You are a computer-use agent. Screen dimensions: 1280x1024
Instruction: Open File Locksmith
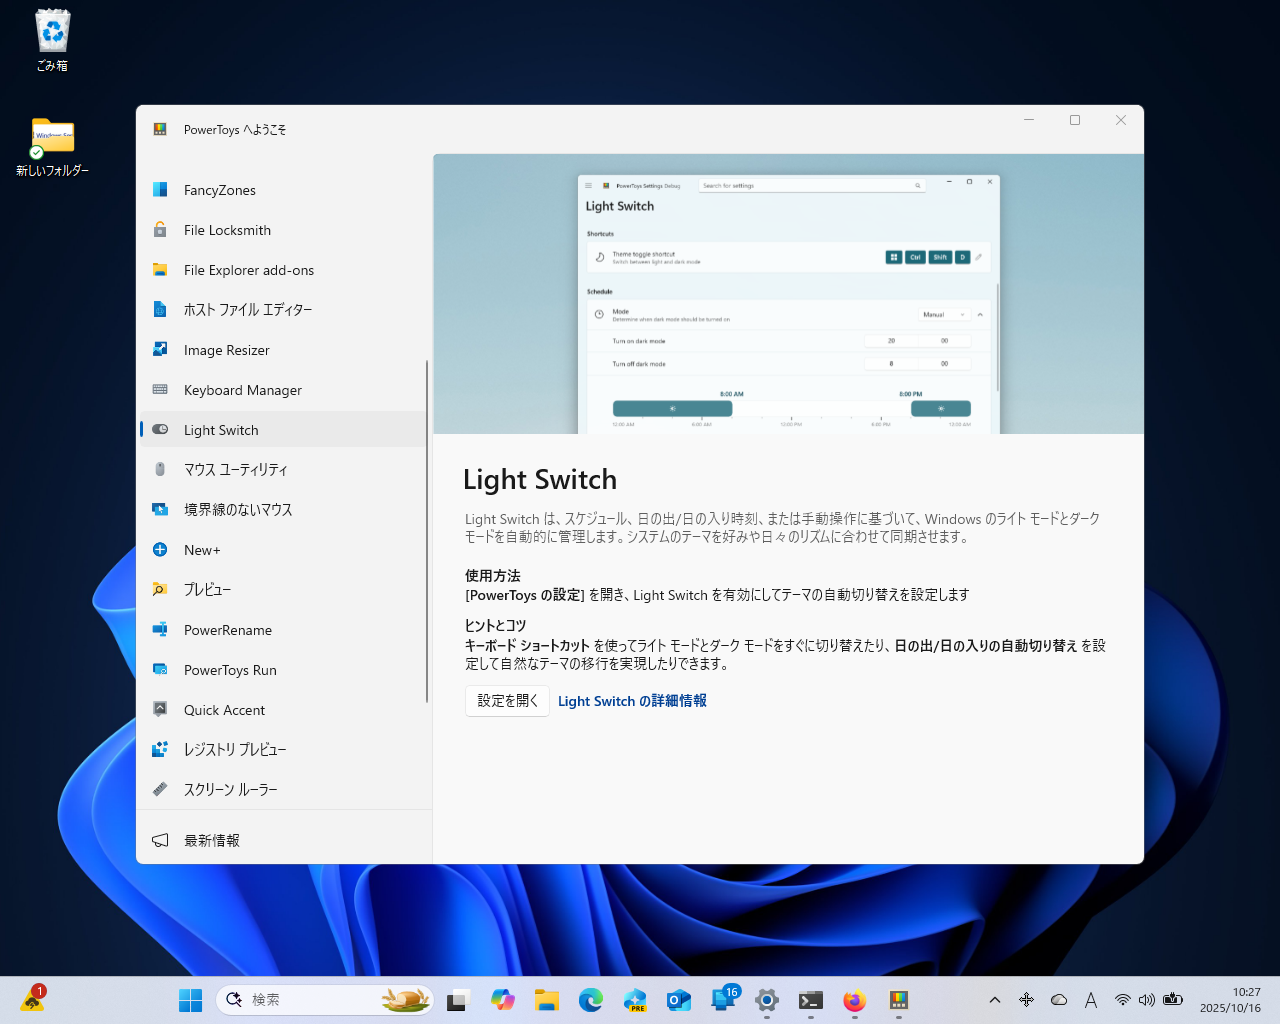[227, 230]
